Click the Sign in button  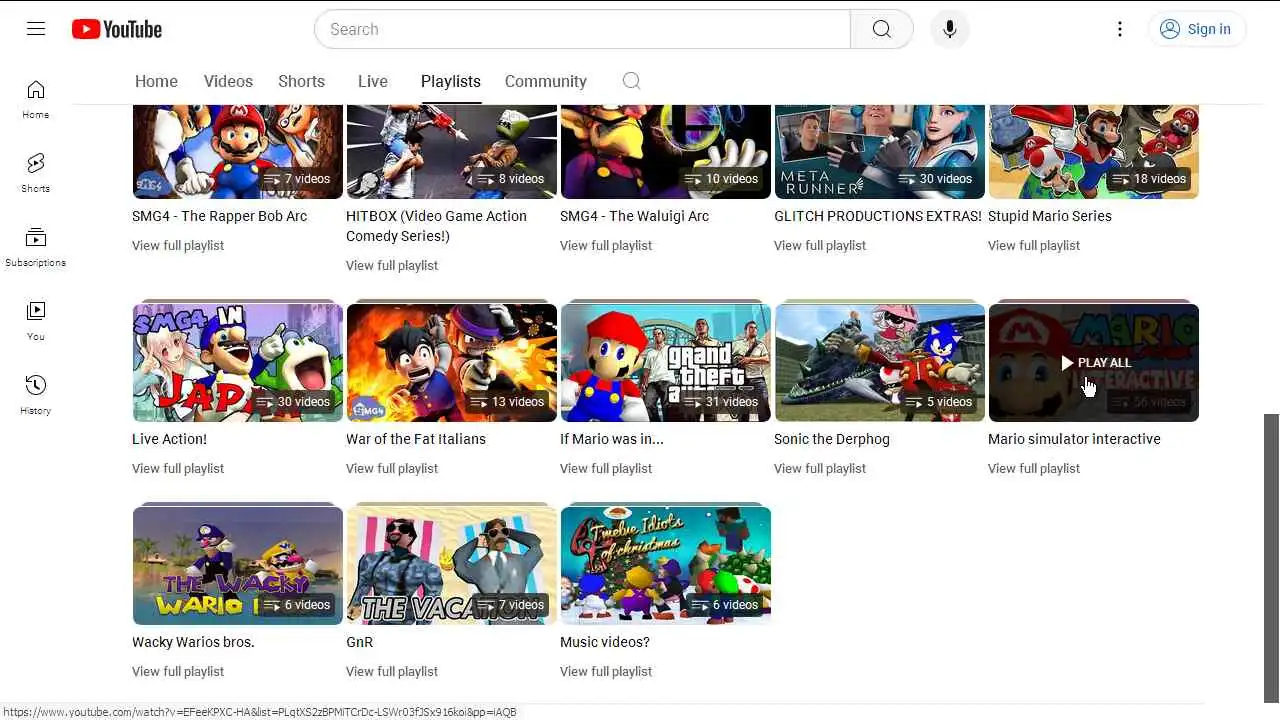(x=1196, y=29)
